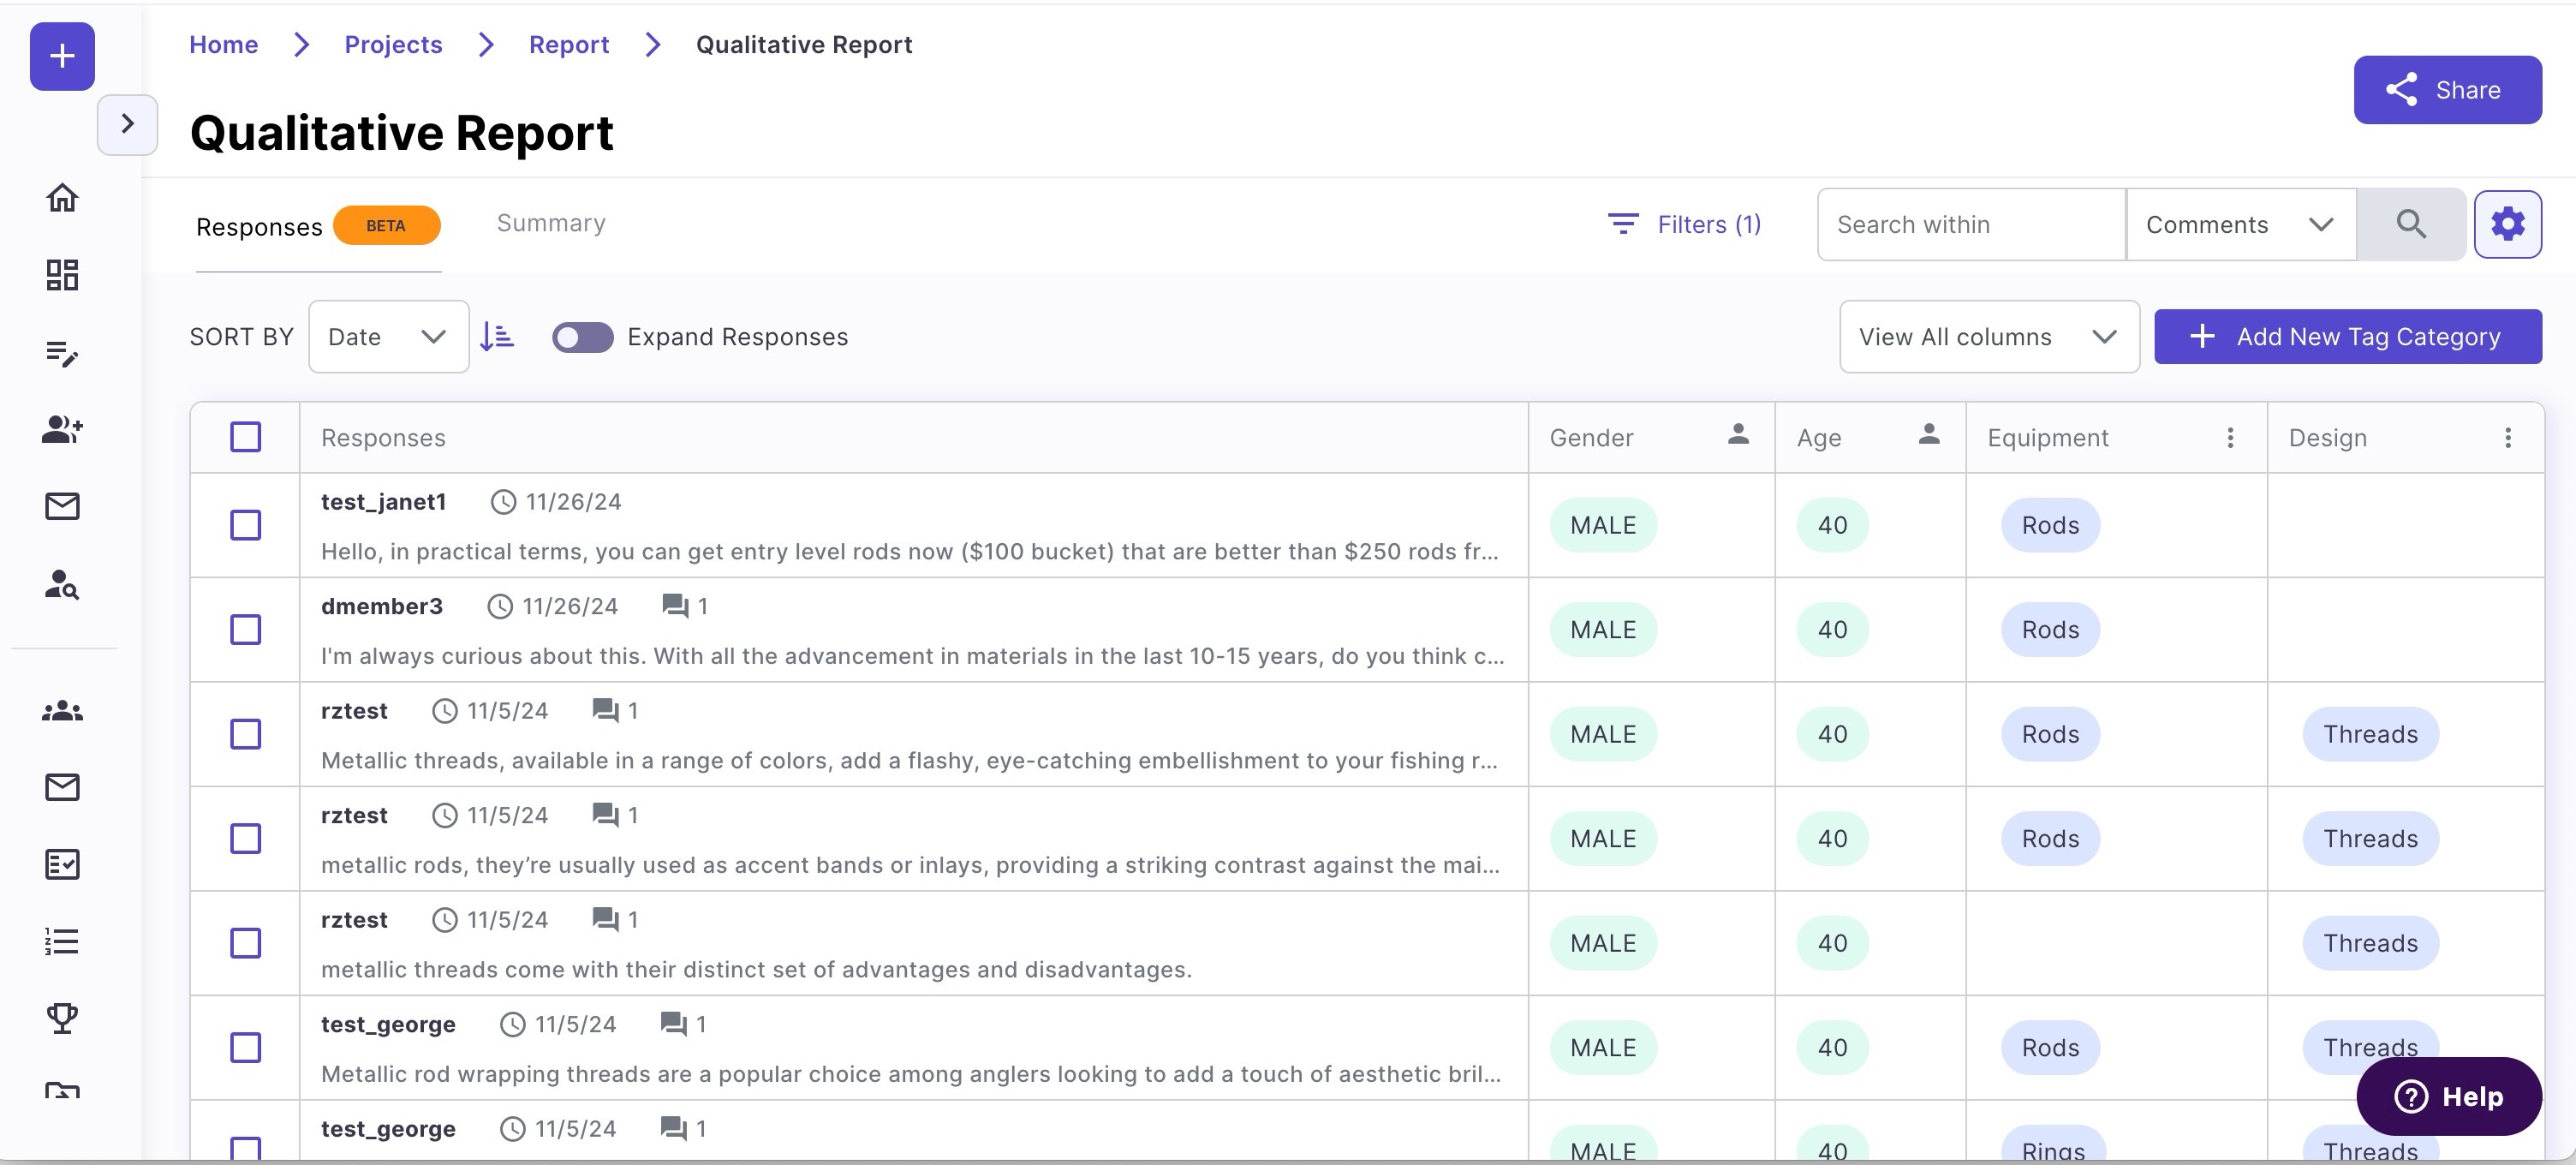Viewport: 2576px width, 1165px height.
Task: Enable the Expand Responses toggle
Action: pos(582,337)
